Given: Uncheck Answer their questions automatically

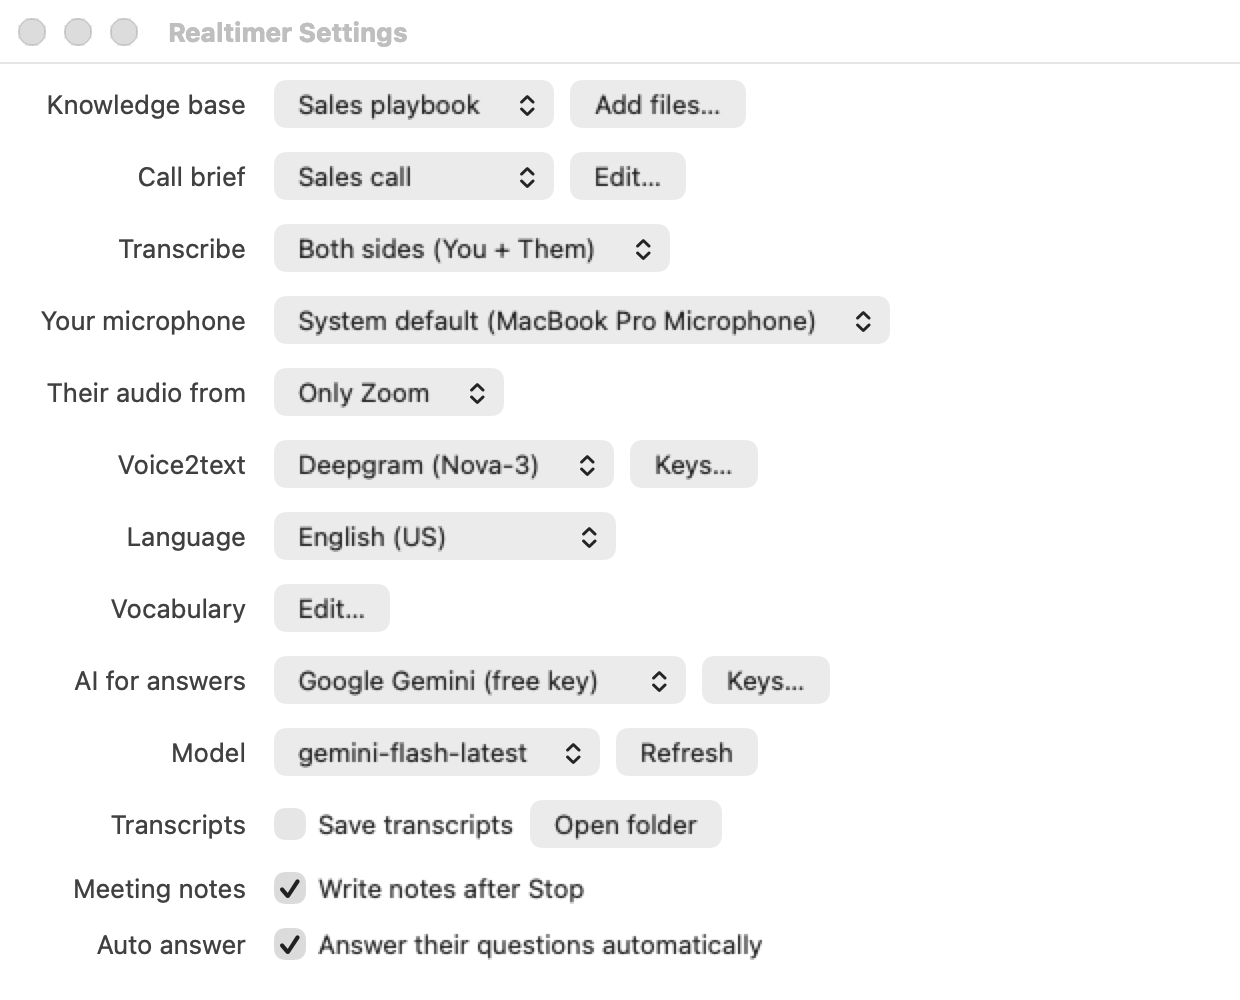Looking at the screenshot, I should pyautogui.click(x=290, y=945).
